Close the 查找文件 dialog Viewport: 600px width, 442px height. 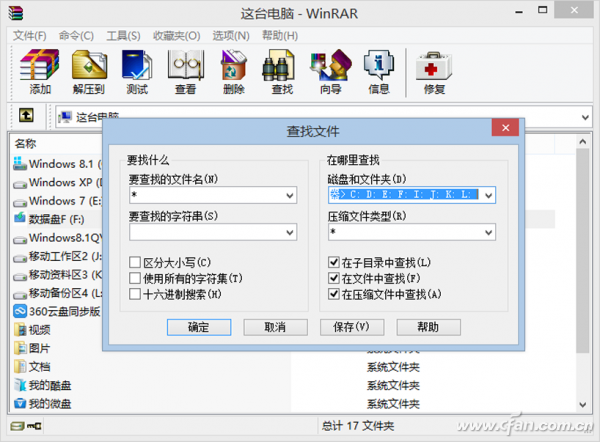click(x=505, y=127)
